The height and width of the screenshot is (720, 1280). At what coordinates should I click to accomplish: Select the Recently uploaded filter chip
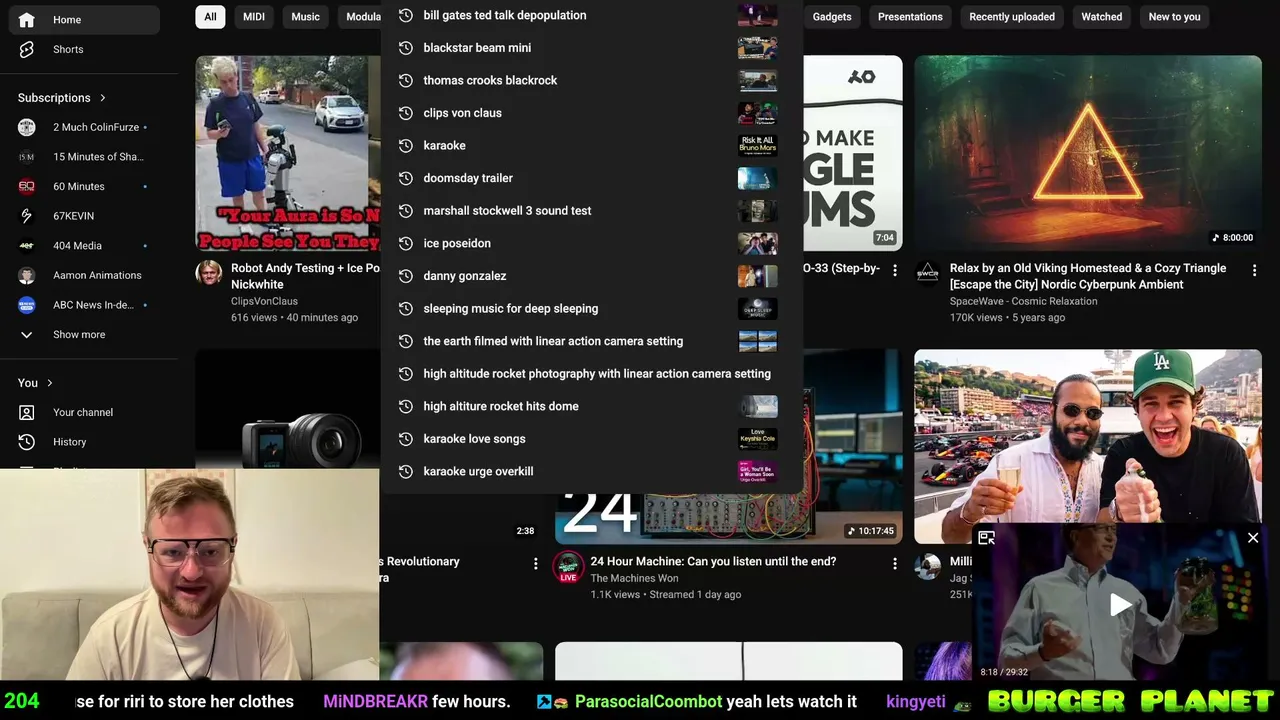pos(1012,17)
